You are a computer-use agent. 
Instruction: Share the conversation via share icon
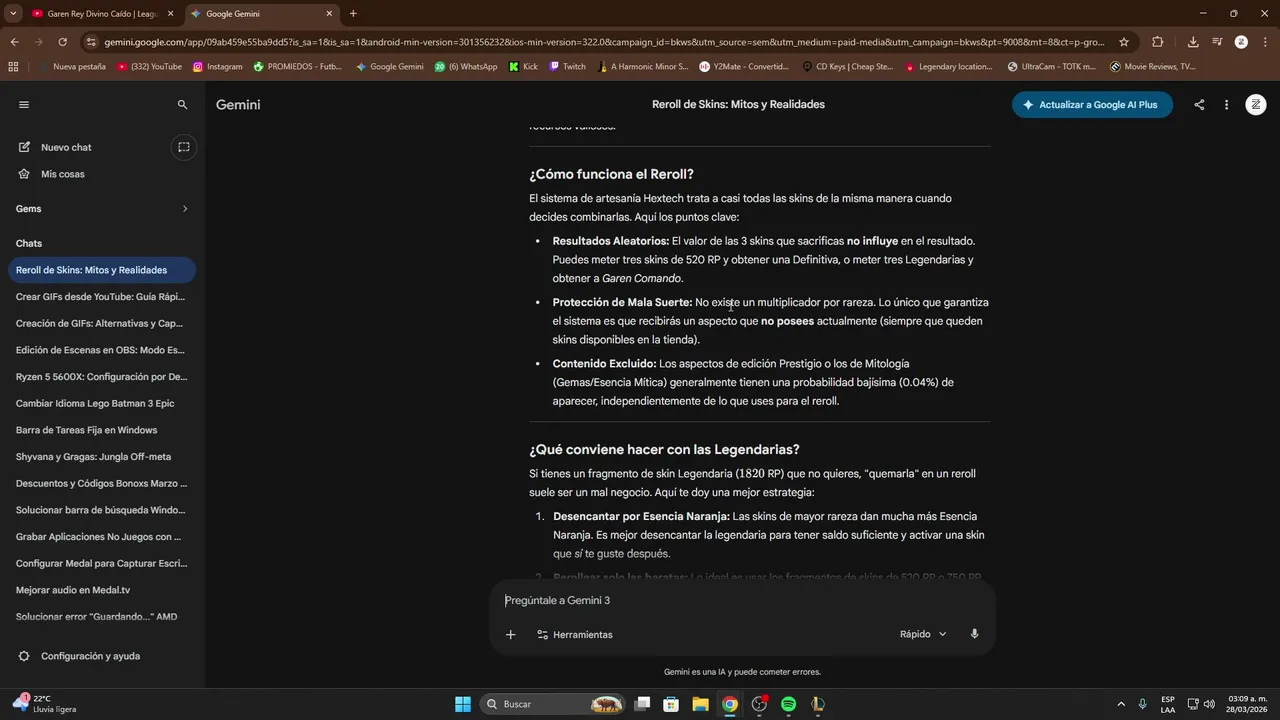click(1199, 105)
